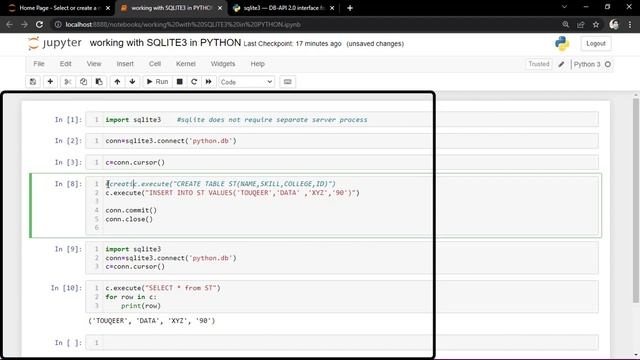Click the browser zoom magnifier icon
Viewport: 640px width, 360px height.
pos(565,24)
